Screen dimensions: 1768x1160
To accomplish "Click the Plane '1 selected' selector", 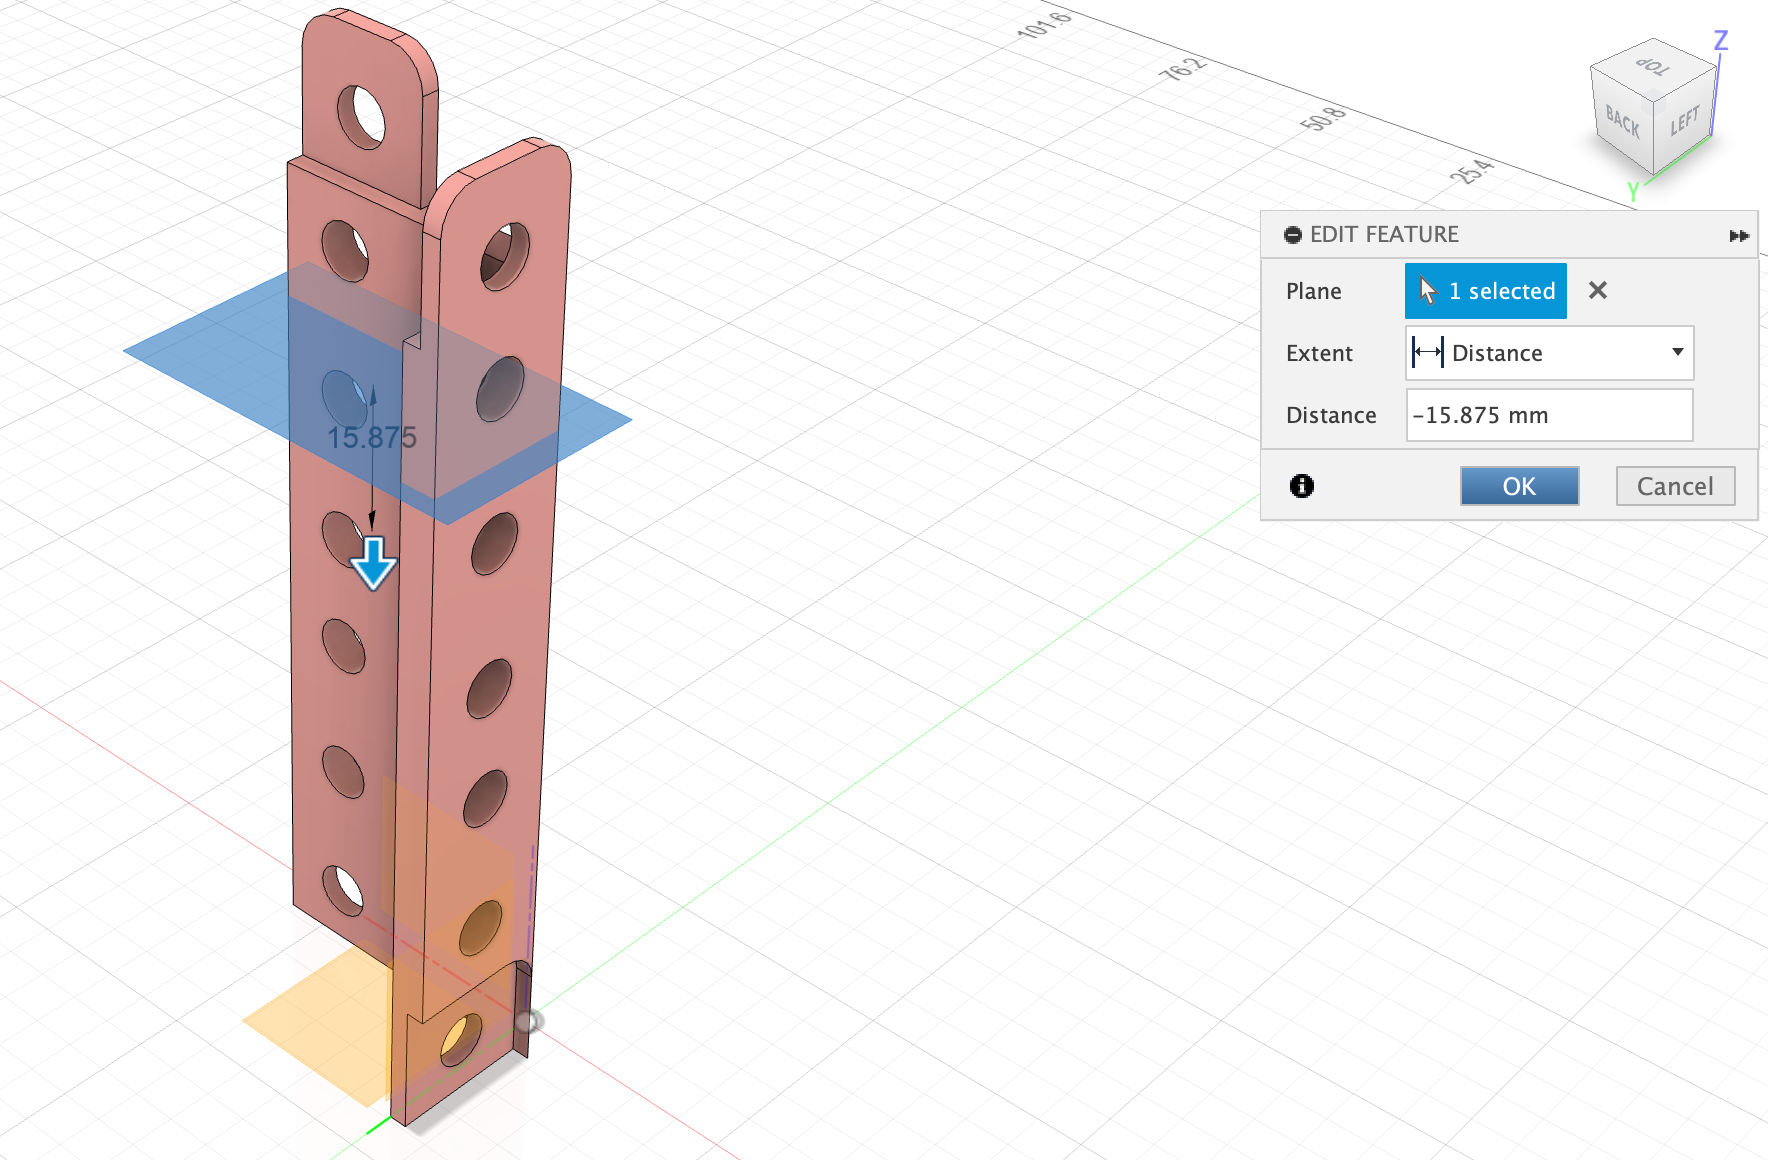I will pyautogui.click(x=1486, y=291).
